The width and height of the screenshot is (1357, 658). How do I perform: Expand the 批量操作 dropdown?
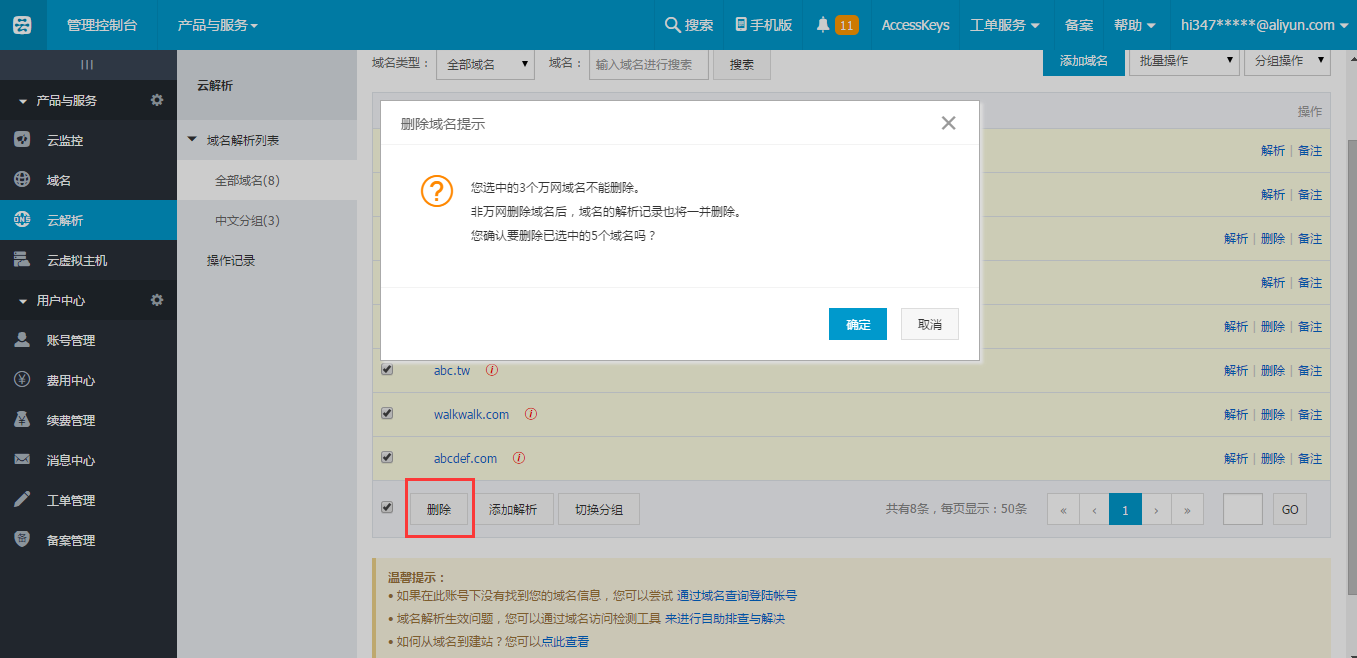pos(1184,61)
